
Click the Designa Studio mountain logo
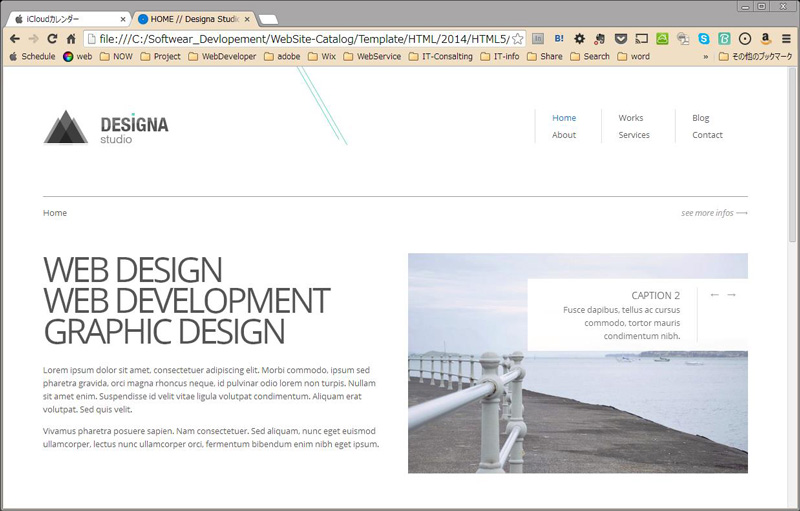pyautogui.click(x=66, y=127)
